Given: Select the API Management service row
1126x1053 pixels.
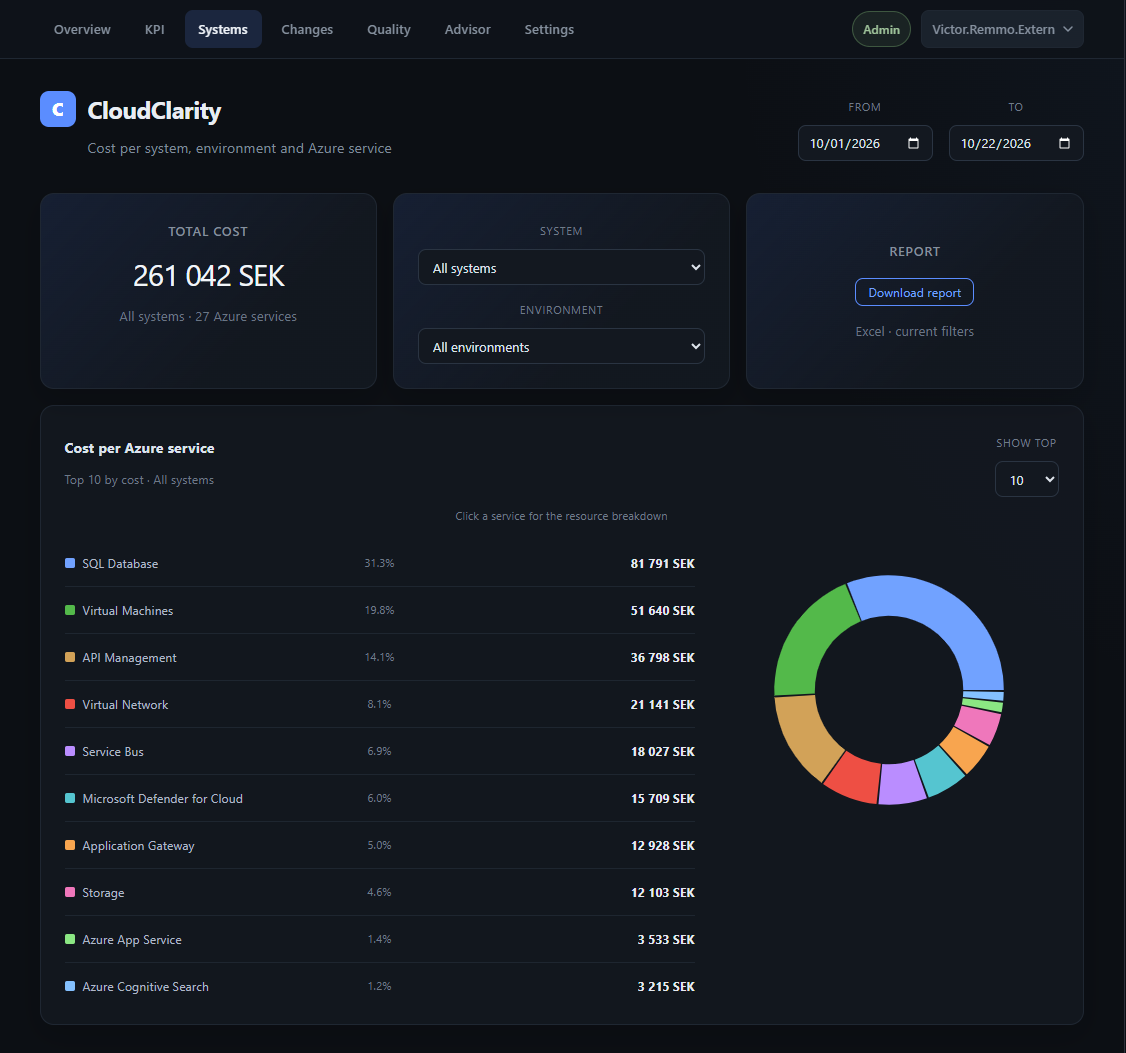Looking at the screenshot, I should tap(380, 657).
